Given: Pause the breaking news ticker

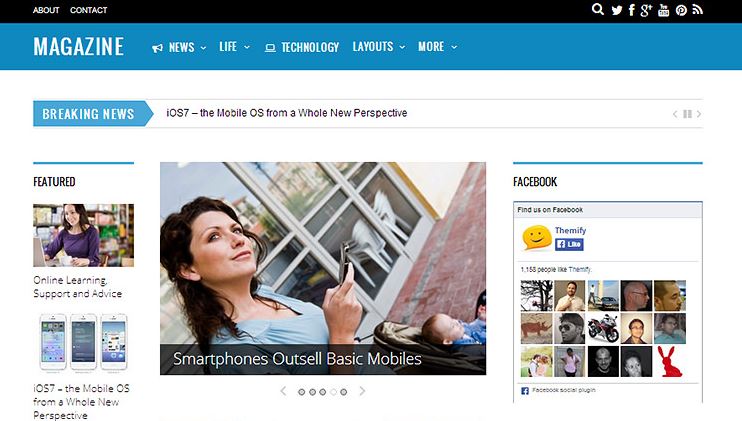Looking at the screenshot, I should click(687, 114).
